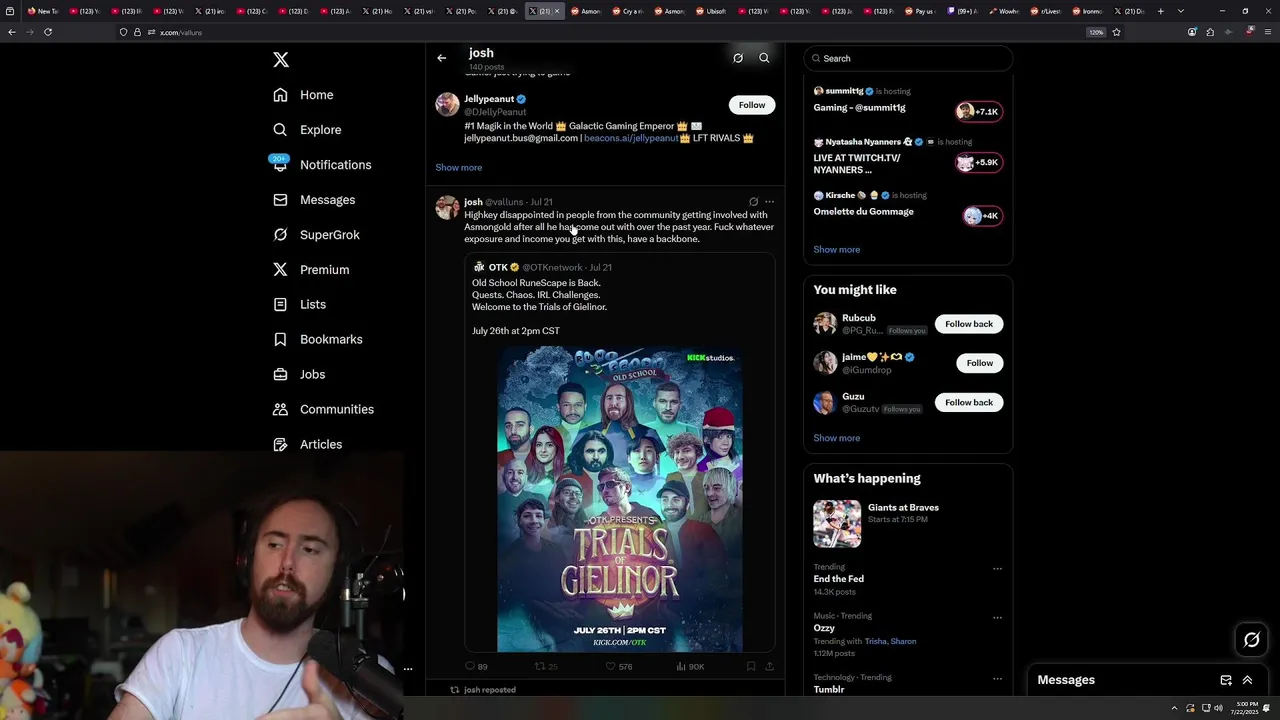Viewport: 1280px width, 720px height.
Task: Open the +4K listeners badge
Action: point(982,216)
